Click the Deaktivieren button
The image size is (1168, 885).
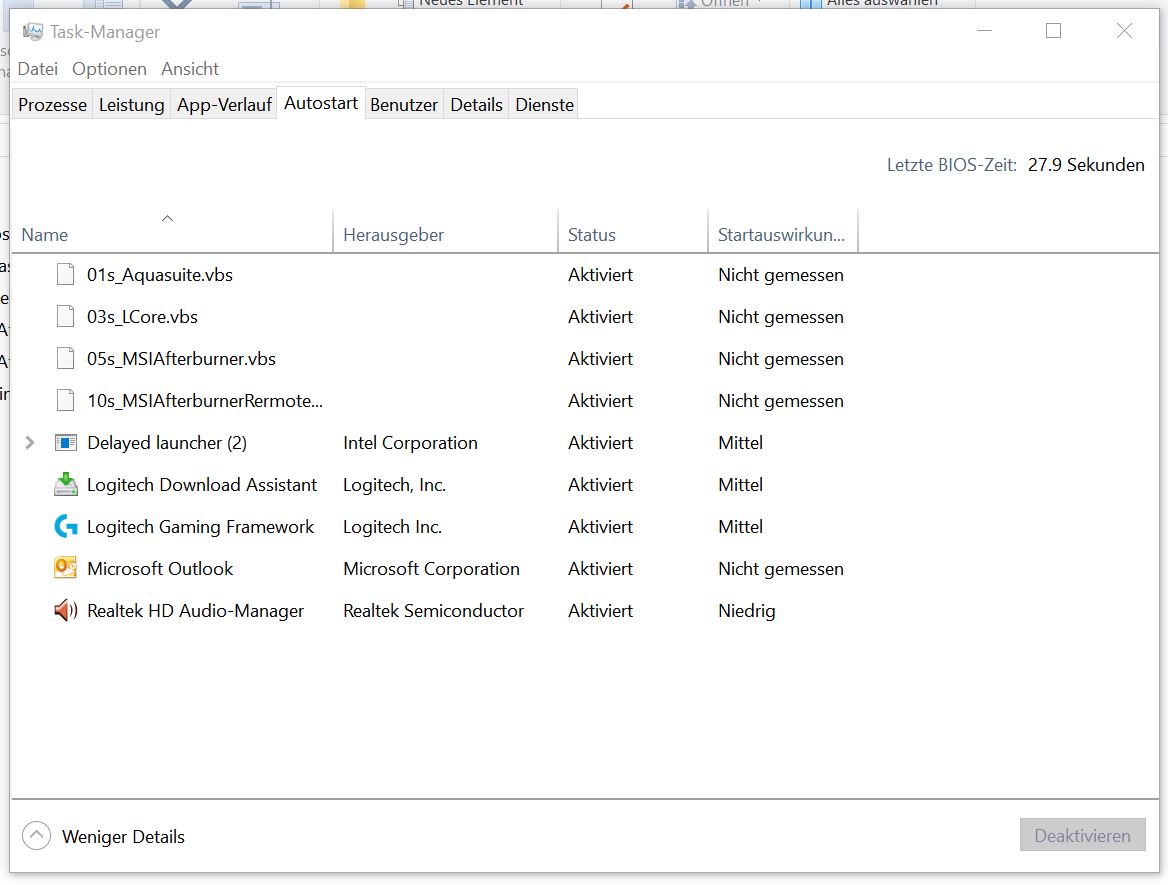pyautogui.click(x=1082, y=836)
